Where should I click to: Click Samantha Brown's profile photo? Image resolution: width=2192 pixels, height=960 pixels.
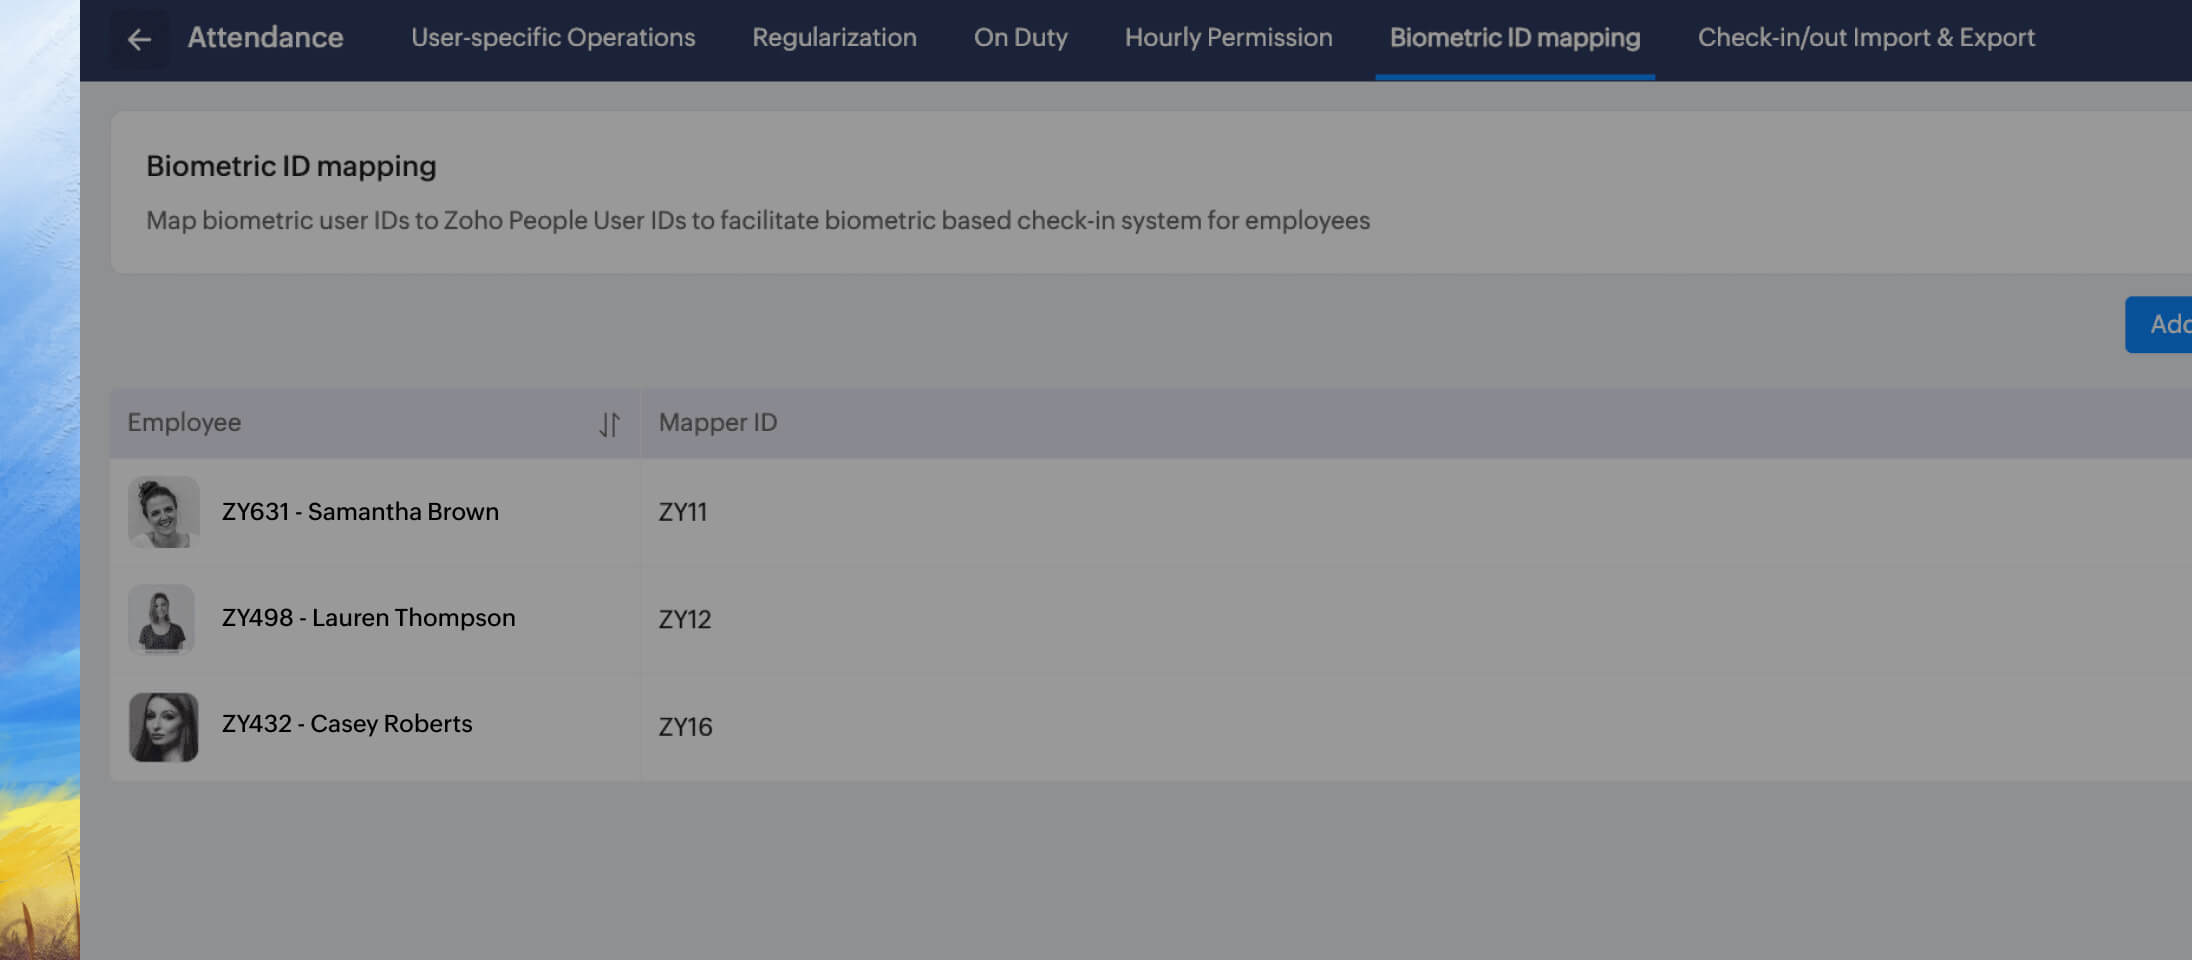tap(164, 512)
